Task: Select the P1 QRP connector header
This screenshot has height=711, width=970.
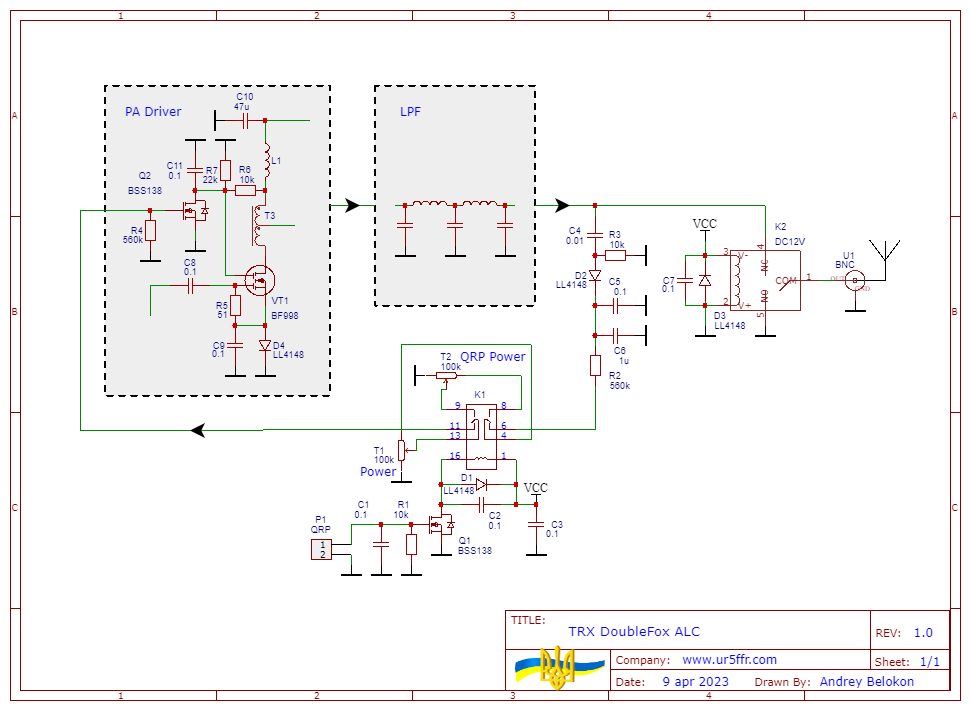Action: pos(322,548)
